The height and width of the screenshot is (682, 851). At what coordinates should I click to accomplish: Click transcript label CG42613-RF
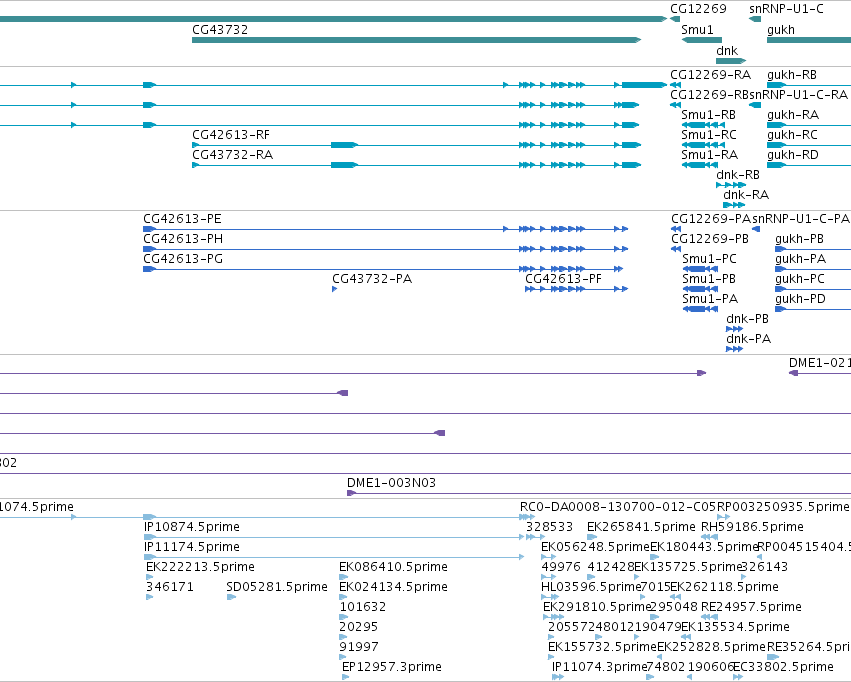coord(231,135)
